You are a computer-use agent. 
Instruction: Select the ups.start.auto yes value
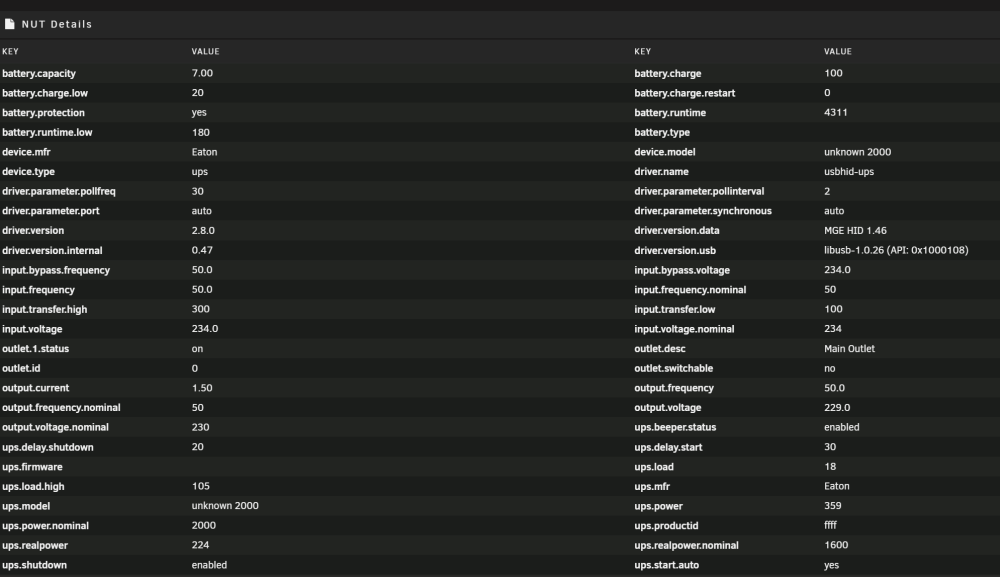pyautogui.click(x=831, y=565)
